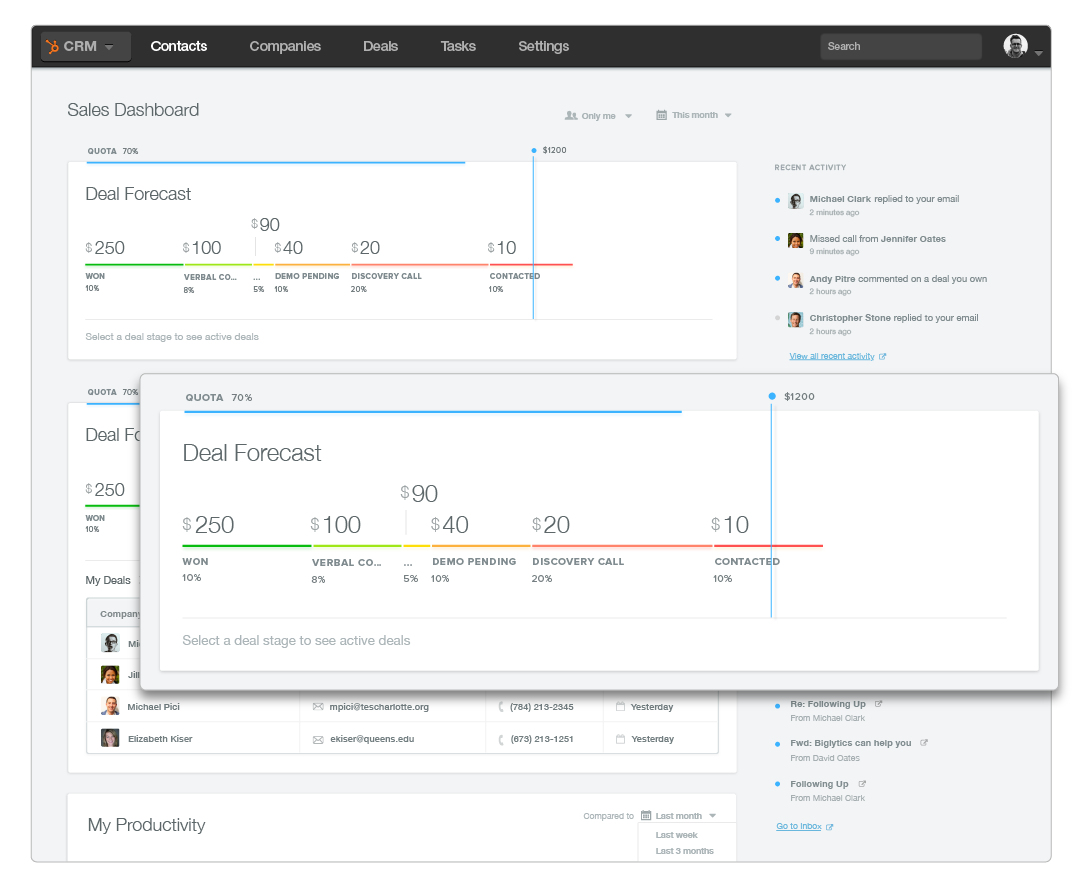Open the 'Only me' owner filter dropdown
The height and width of the screenshot is (887, 1081).
click(x=598, y=116)
